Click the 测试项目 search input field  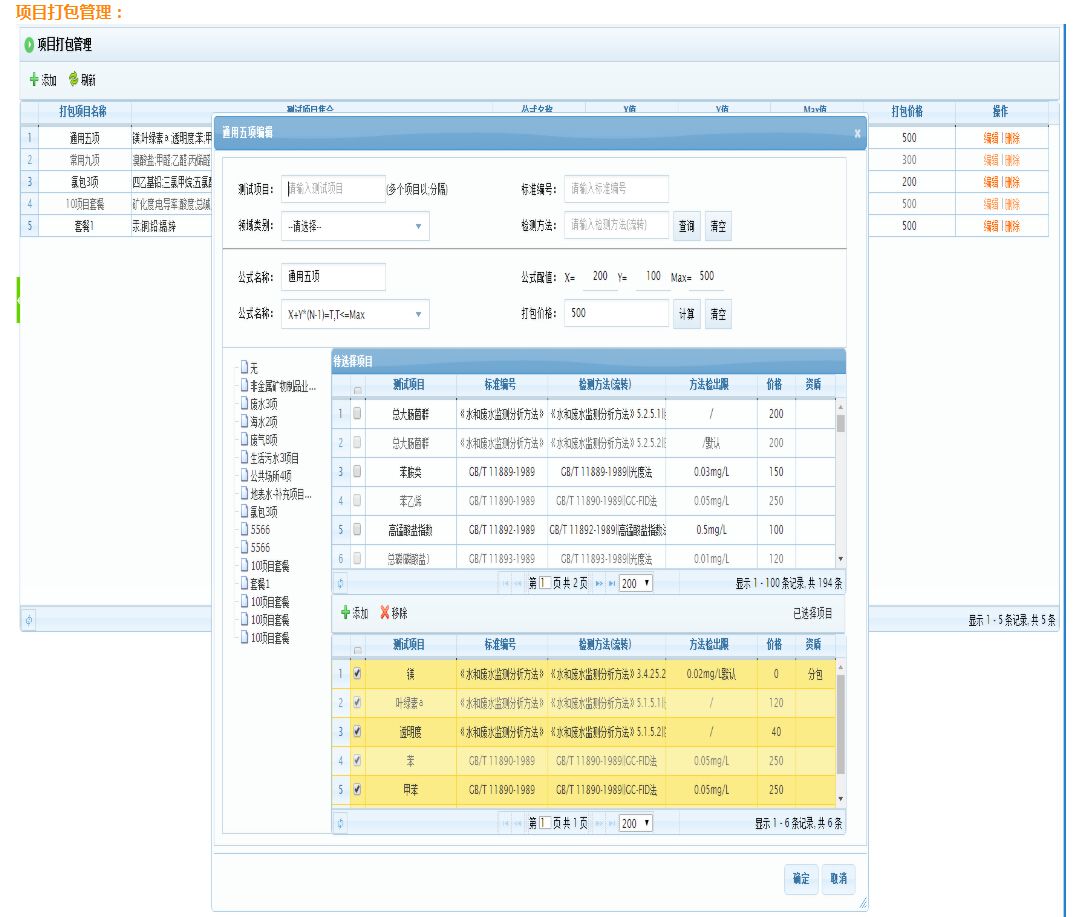click(334, 189)
